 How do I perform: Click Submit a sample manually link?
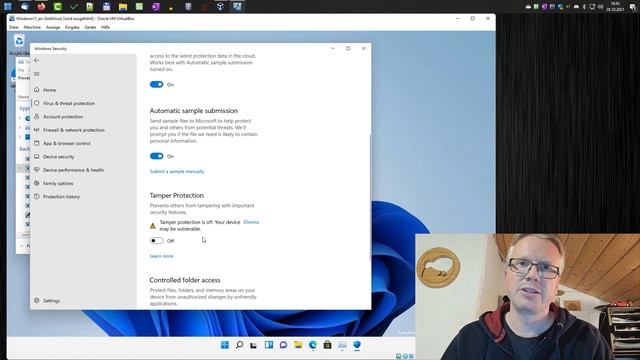coord(177,171)
